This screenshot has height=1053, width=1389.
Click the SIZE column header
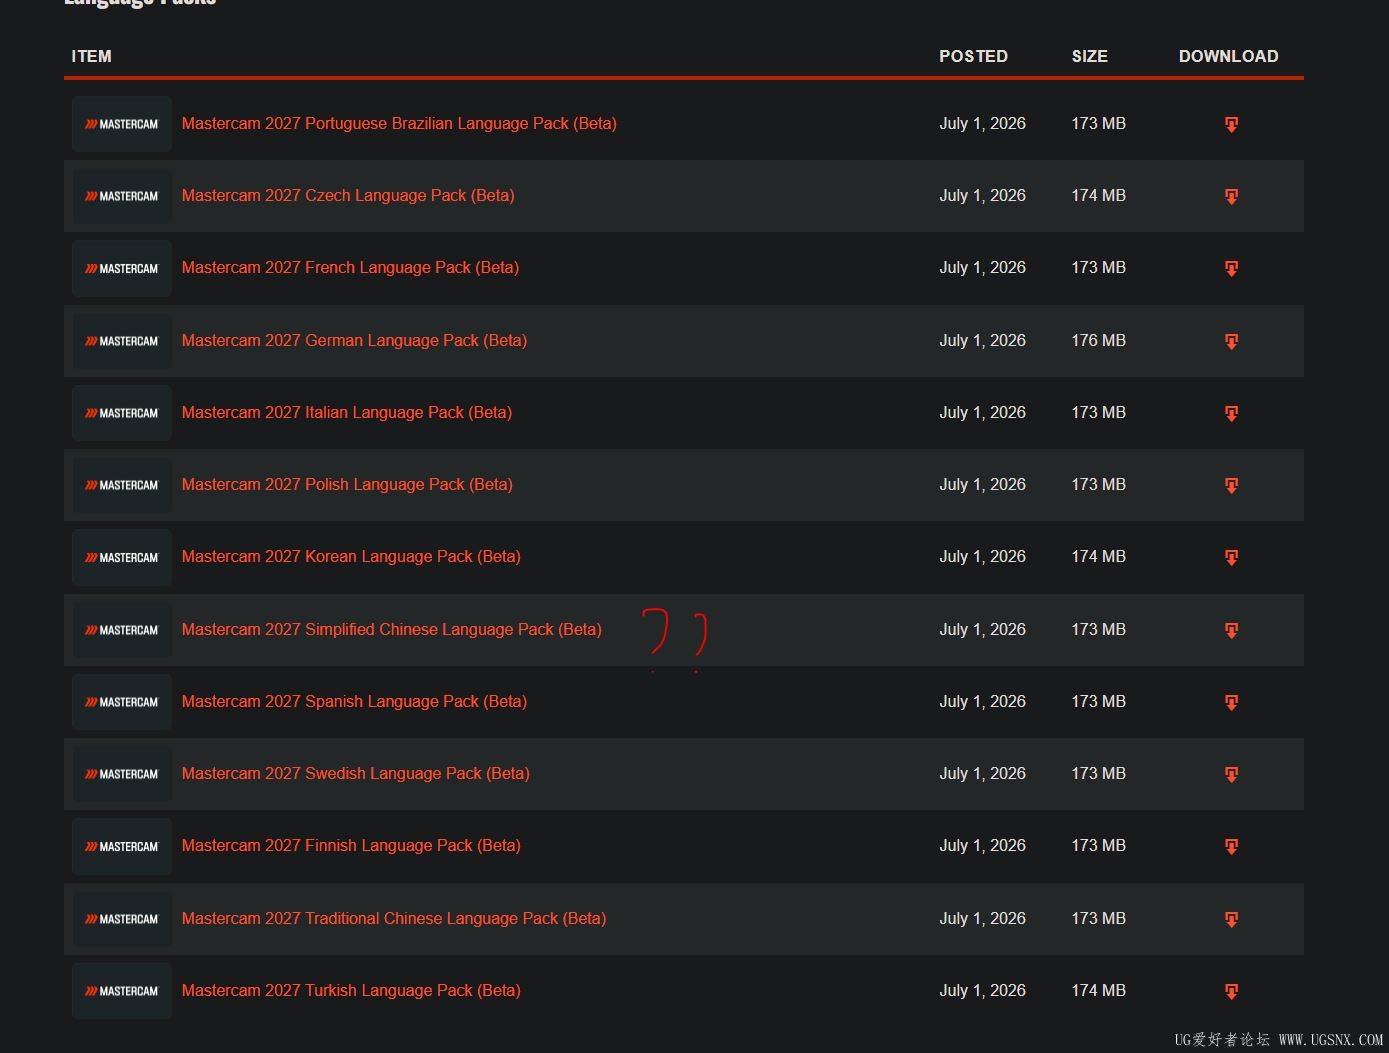tap(1089, 56)
